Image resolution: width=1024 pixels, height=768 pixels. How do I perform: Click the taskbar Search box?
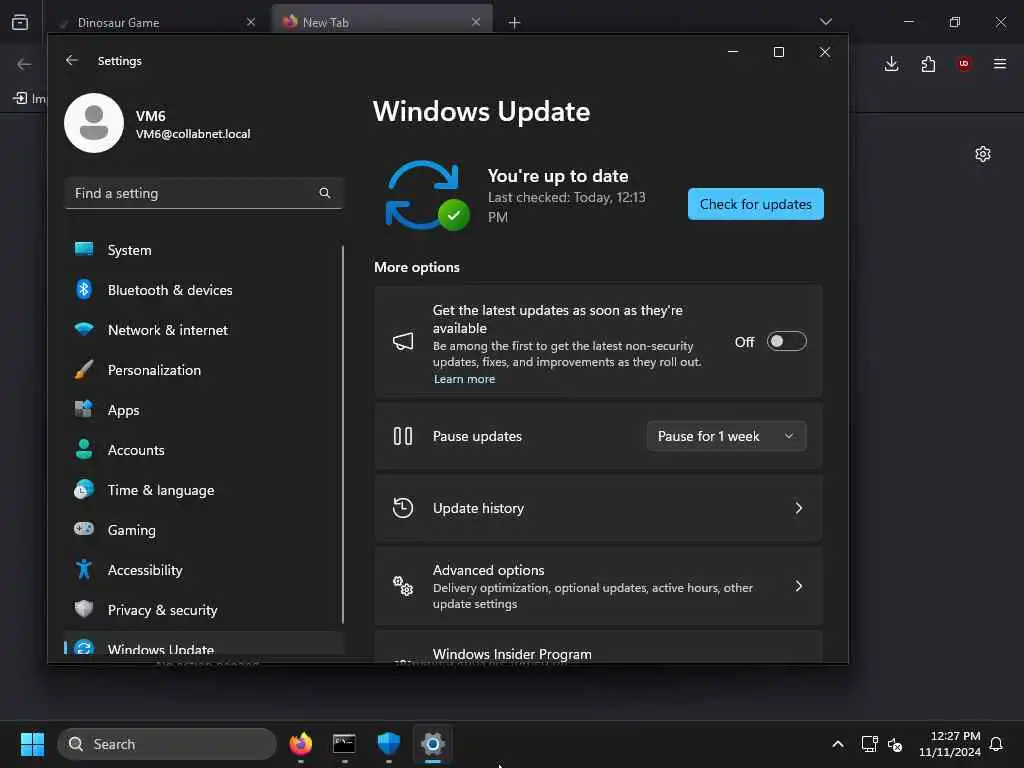coord(167,744)
